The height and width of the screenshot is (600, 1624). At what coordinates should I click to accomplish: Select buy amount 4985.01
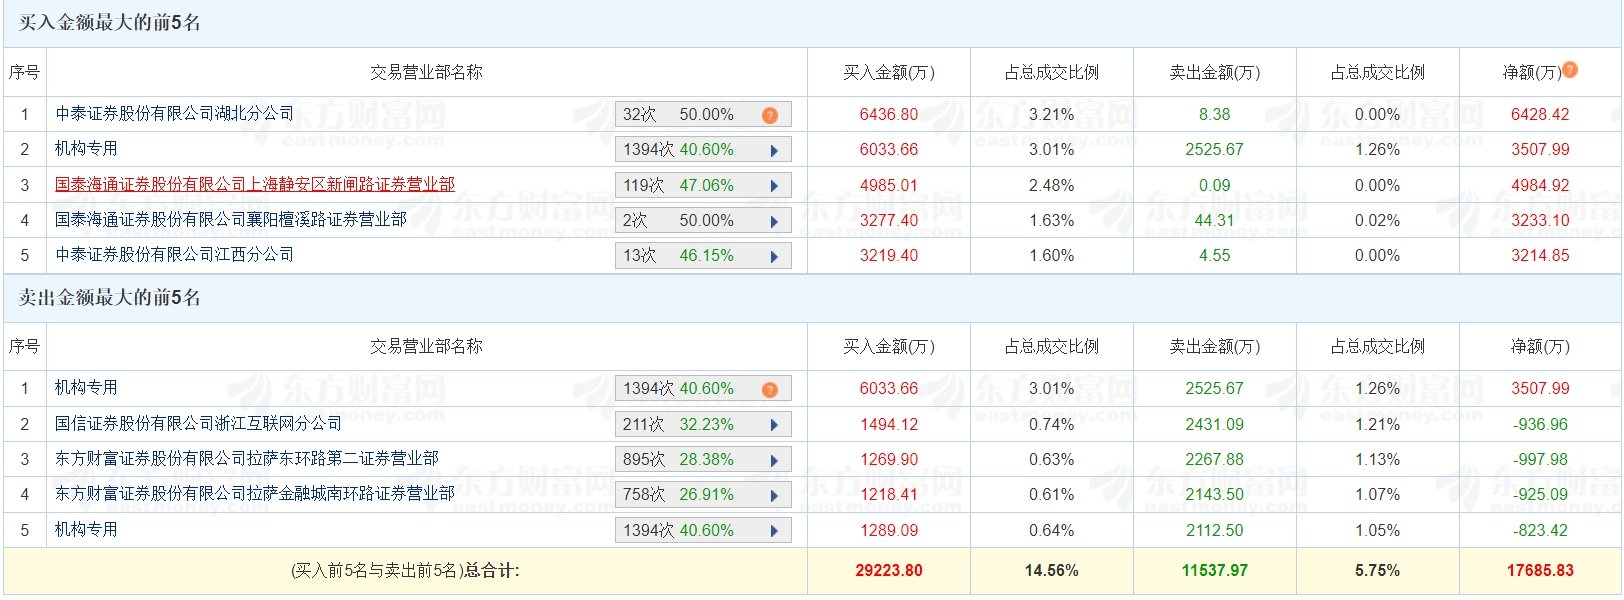[x=889, y=186]
